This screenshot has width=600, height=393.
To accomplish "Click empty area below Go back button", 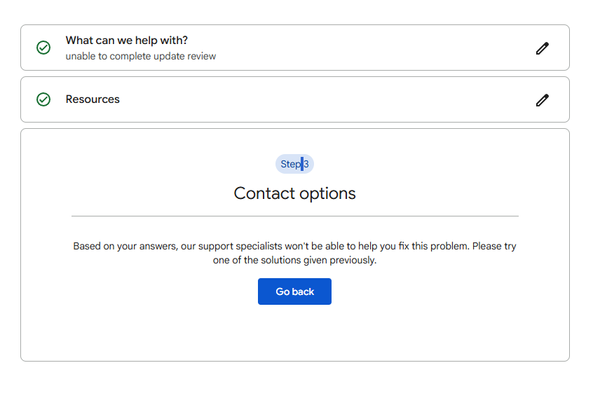I will 295,333.
